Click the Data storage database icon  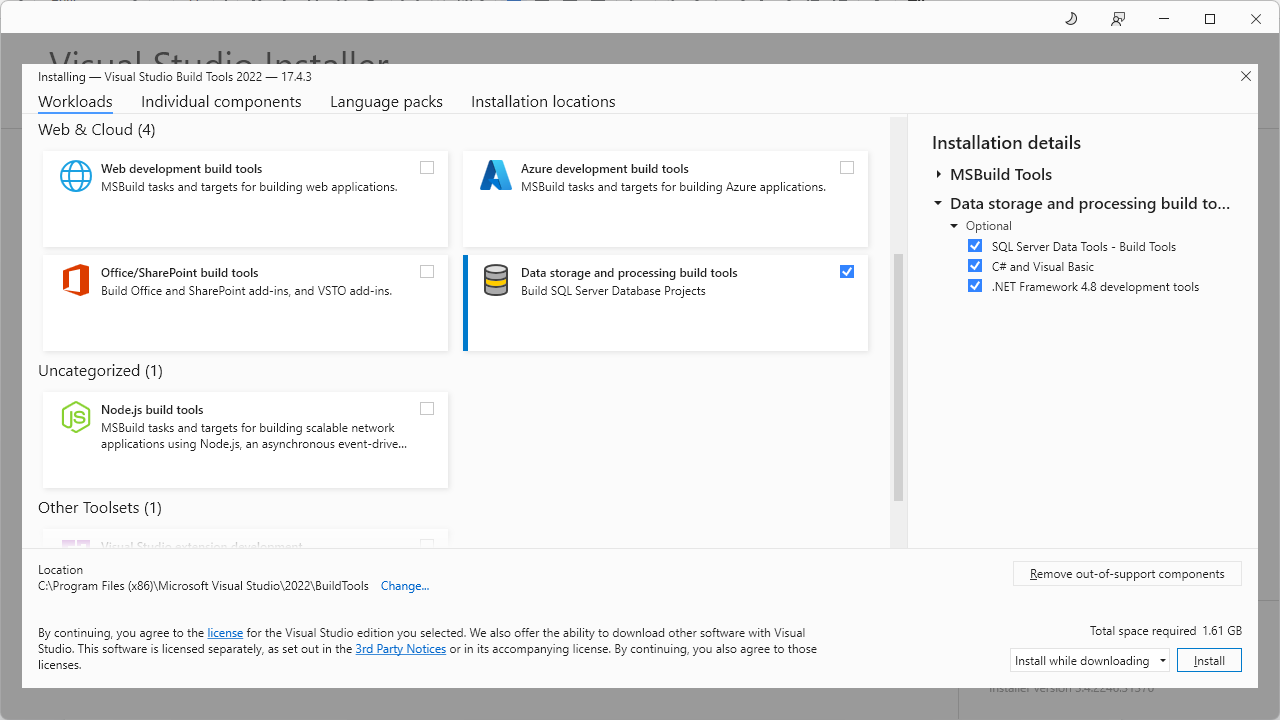click(x=496, y=280)
